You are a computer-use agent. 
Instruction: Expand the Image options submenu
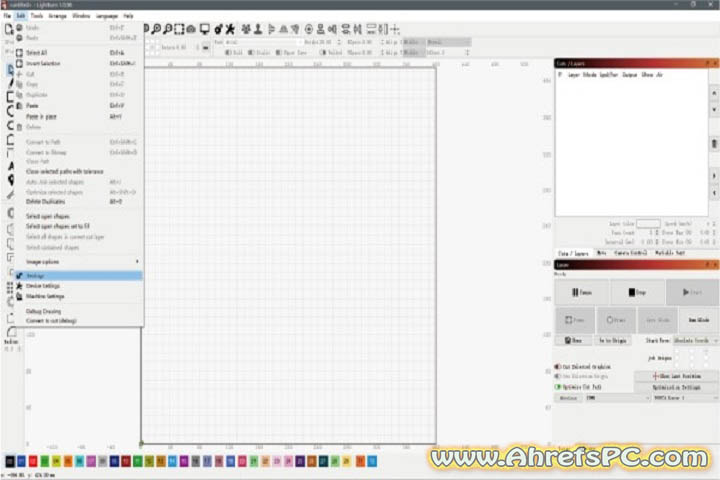pos(79,262)
